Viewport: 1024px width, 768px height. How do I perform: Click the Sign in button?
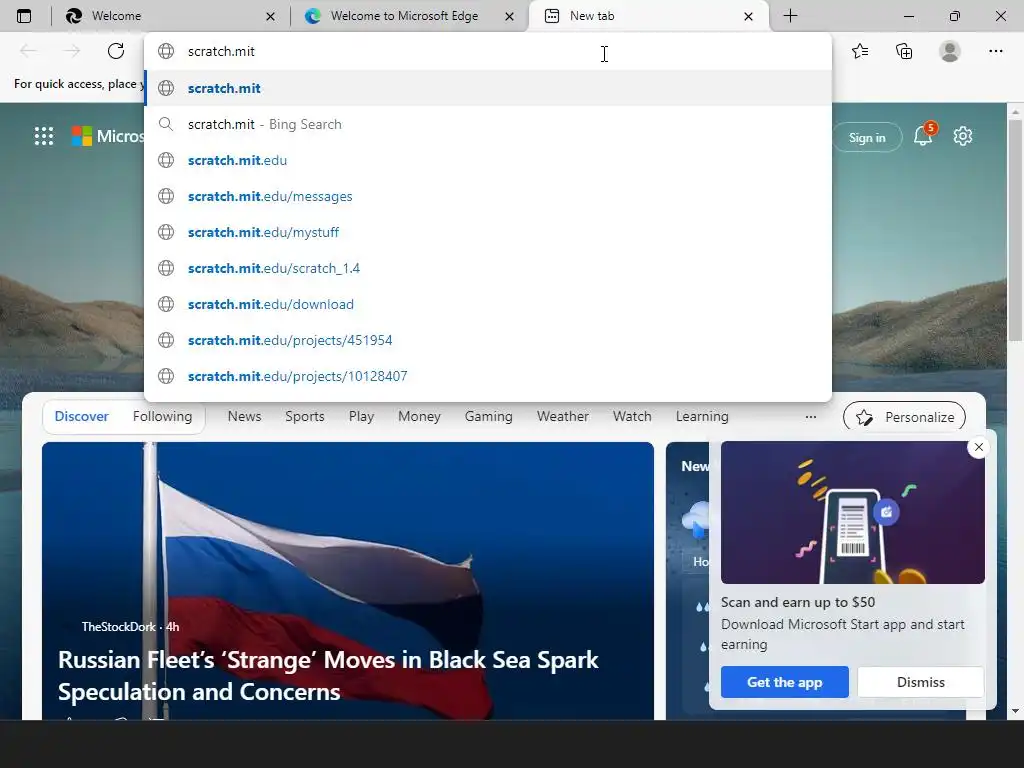(x=867, y=137)
